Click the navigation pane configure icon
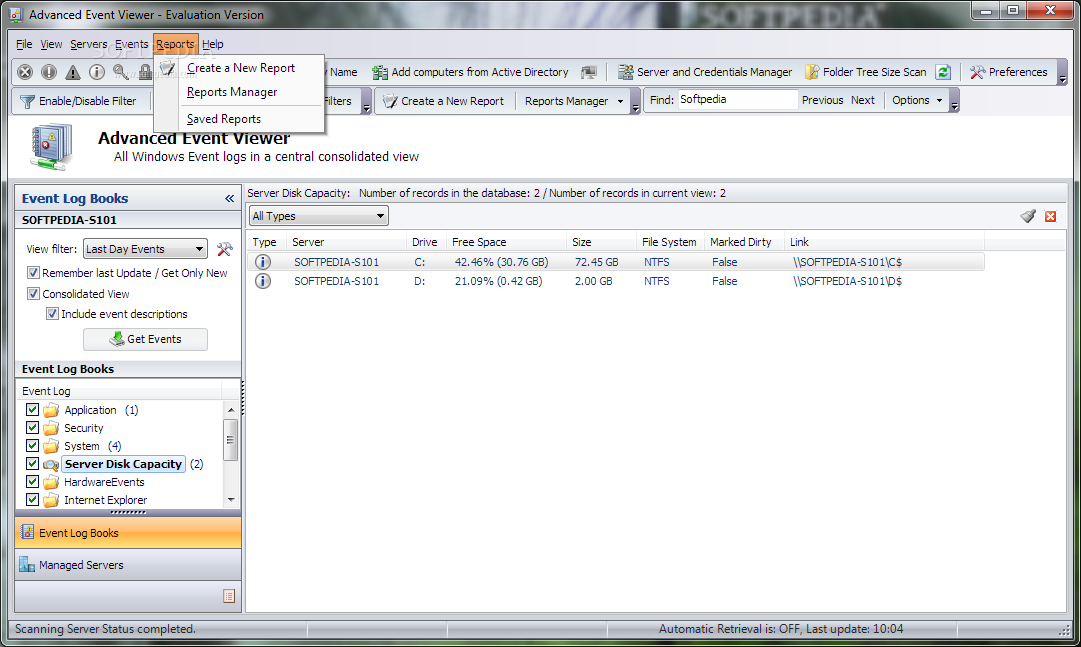1081x647 pixels. [230, 596]
